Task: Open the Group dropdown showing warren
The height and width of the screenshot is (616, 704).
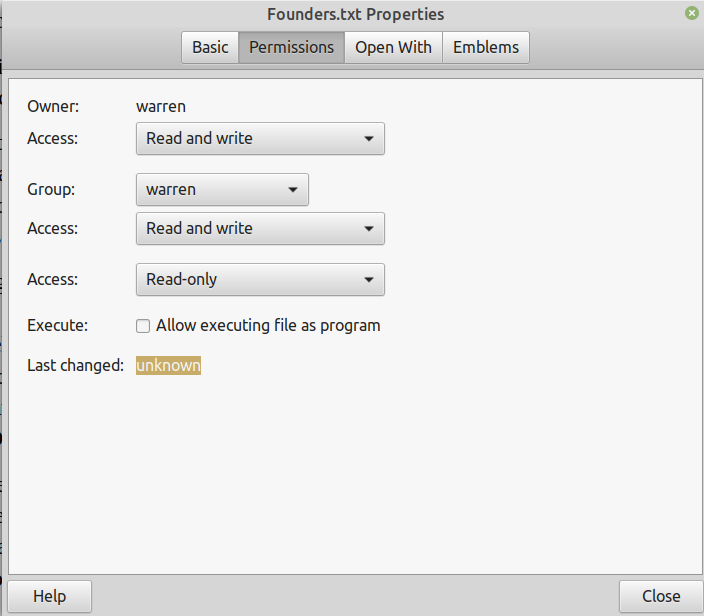Action: tap(222, 189)
